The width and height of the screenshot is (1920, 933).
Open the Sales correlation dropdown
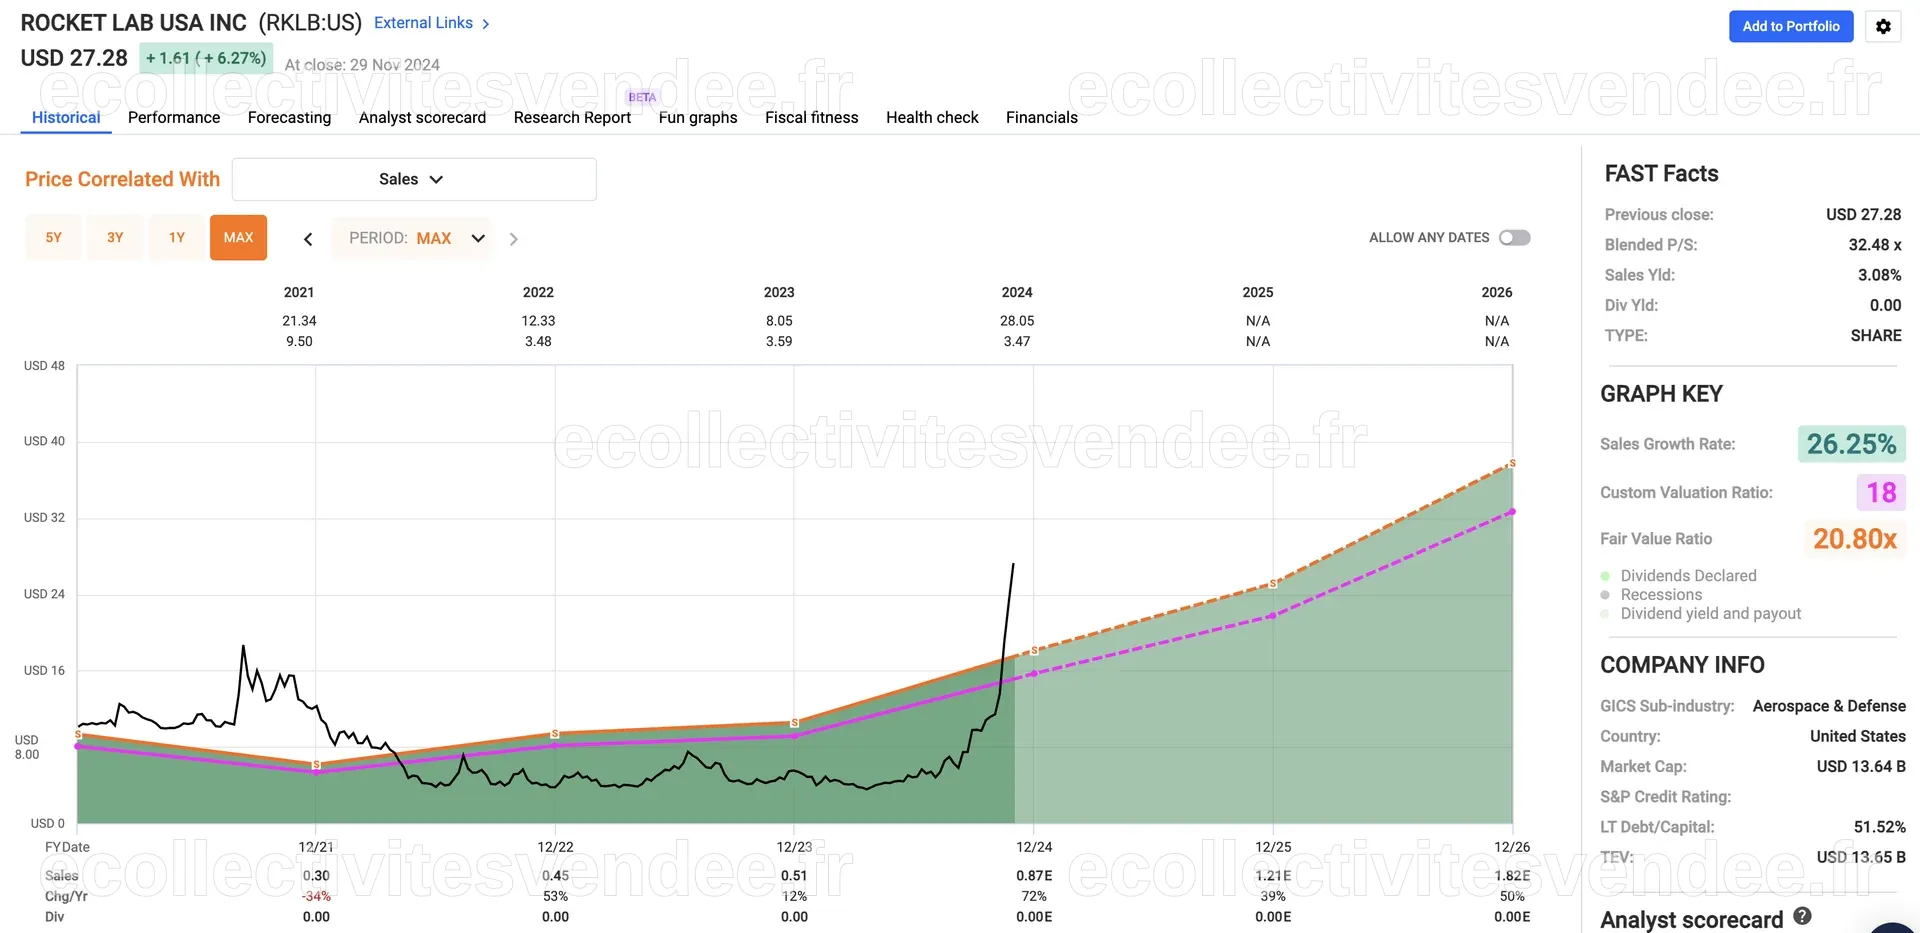coord(414,179)
